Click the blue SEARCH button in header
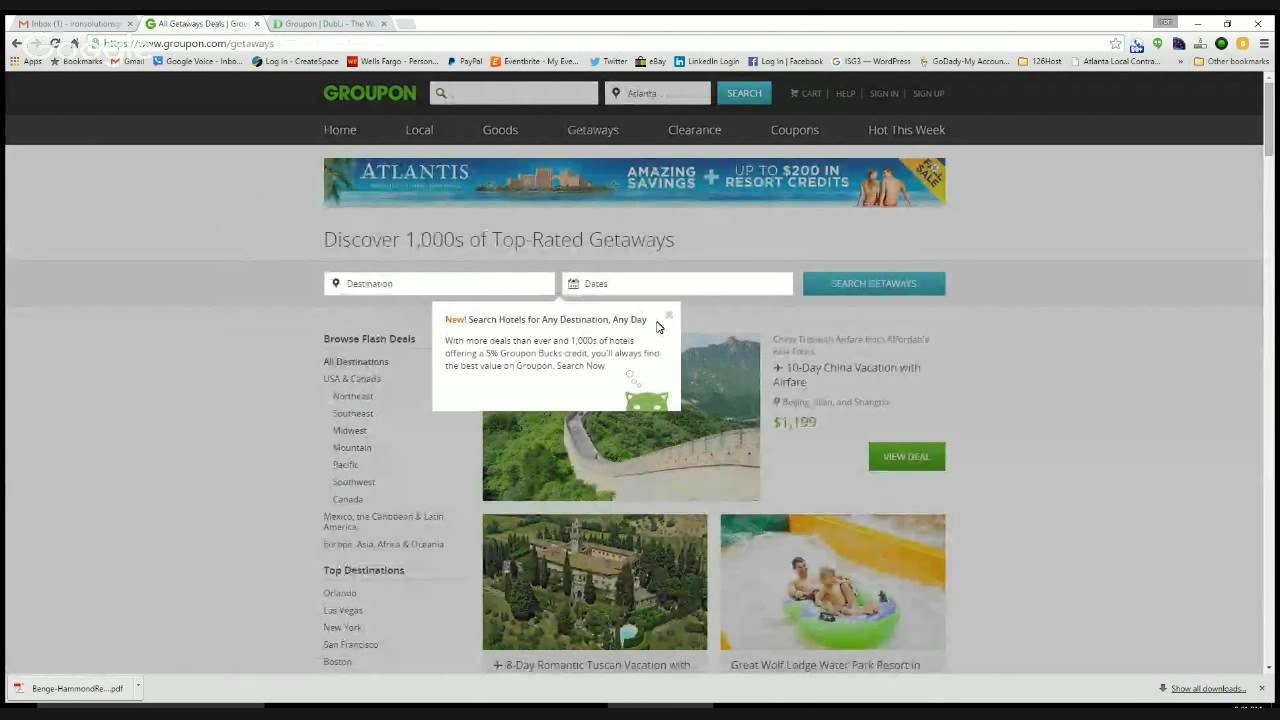The height and width of the screenshot is (720, 1280). tap(744, 93)
